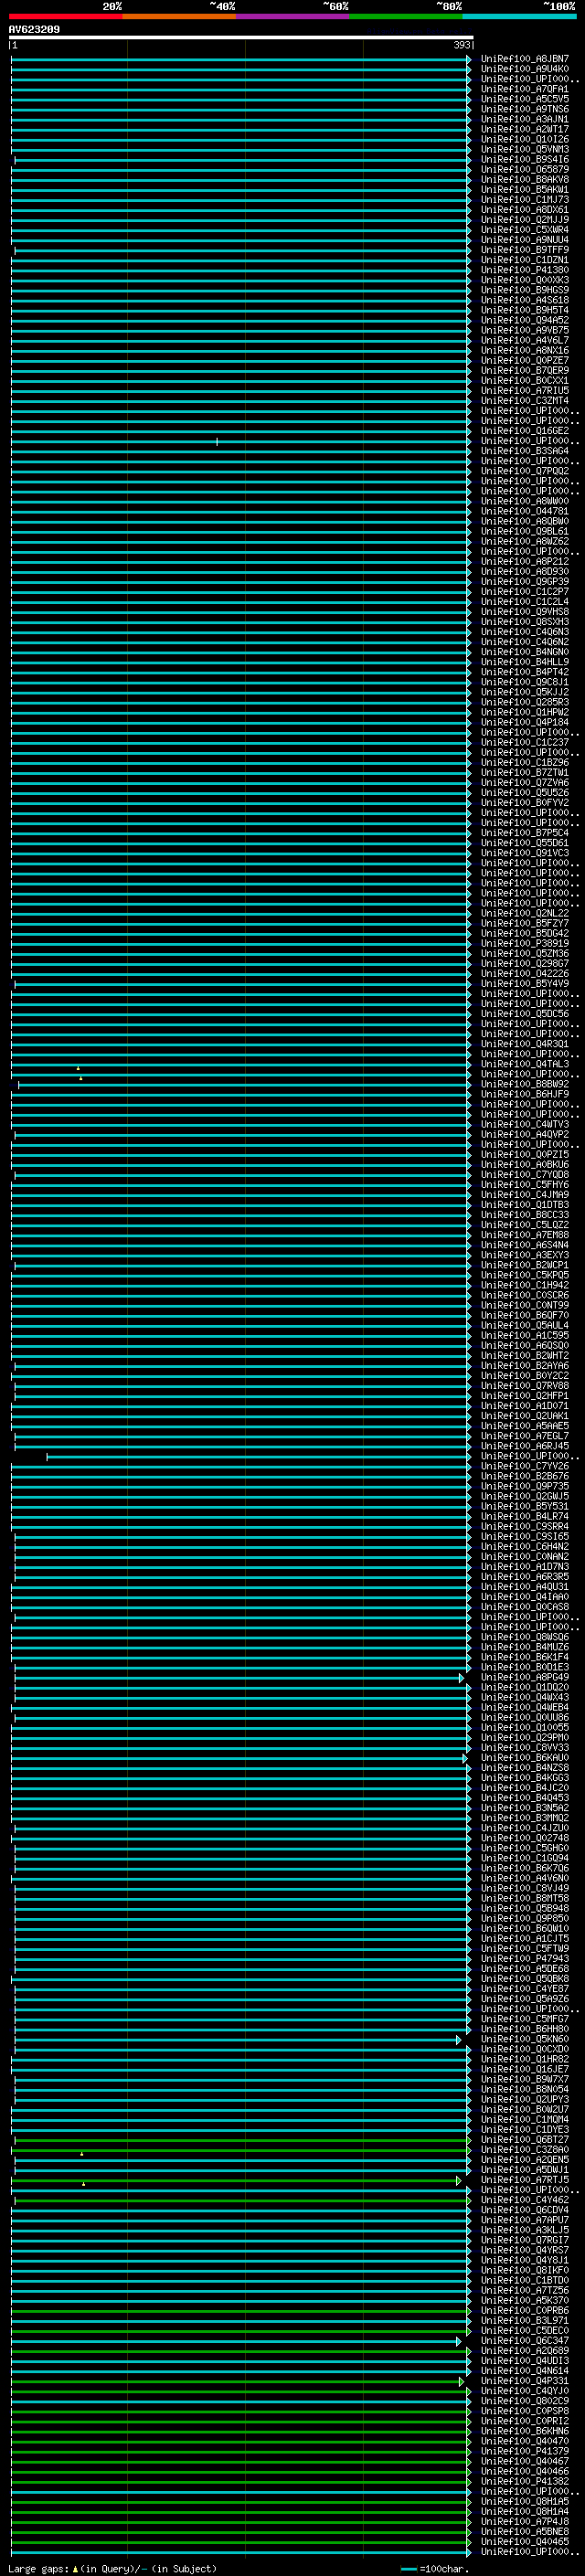Select label UniRef100_C7YQD8
The height and width of the screenshot is (2576, 585).
point(525,1174)
